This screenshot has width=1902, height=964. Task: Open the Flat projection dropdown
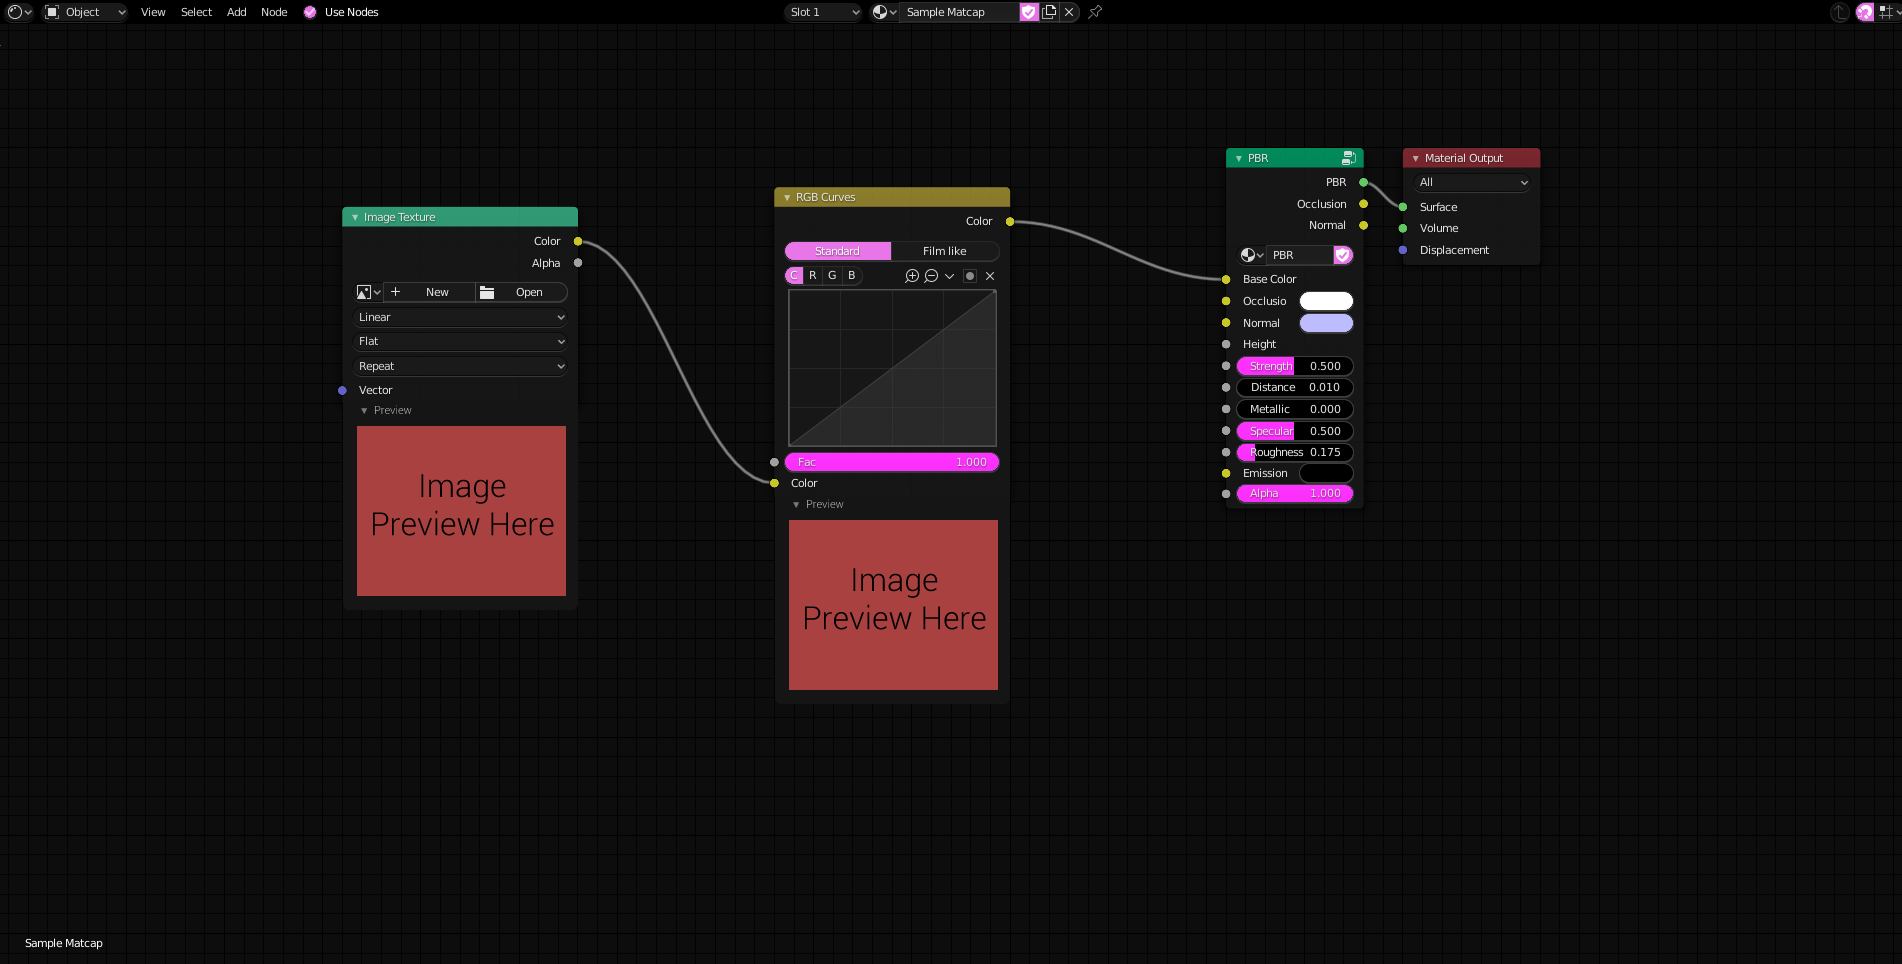click(x=461, y=341)
